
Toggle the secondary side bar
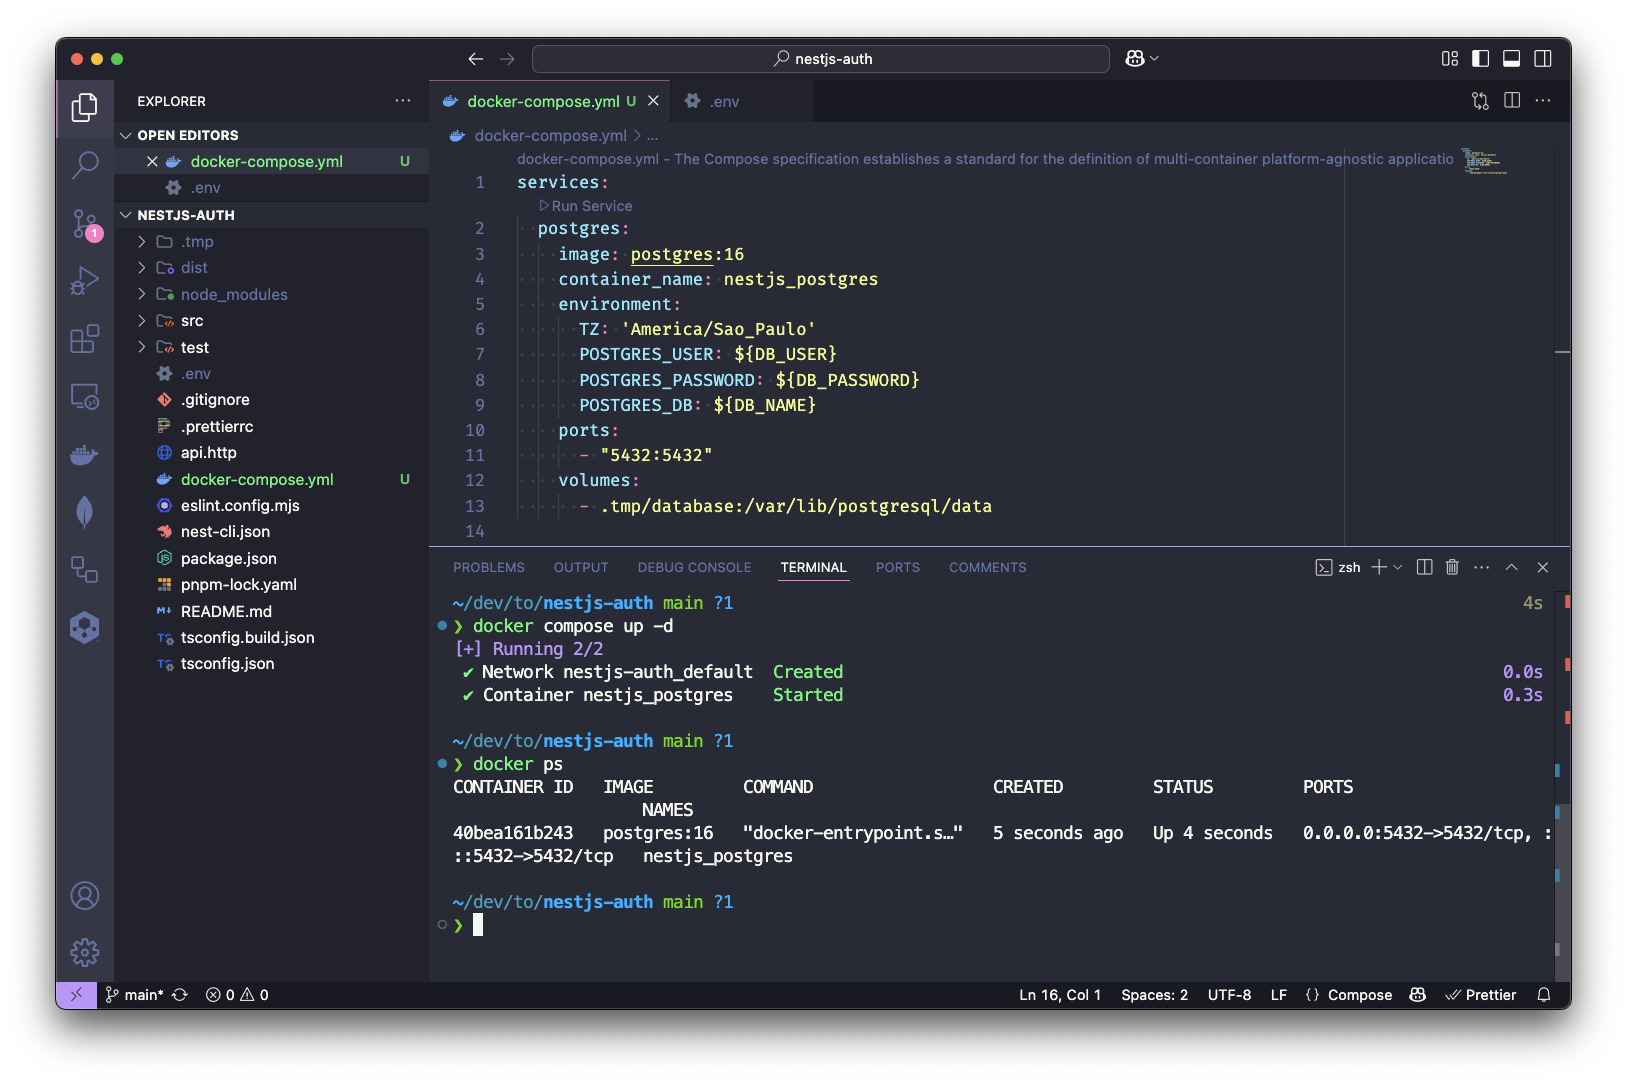click(x=1543, y=59)
